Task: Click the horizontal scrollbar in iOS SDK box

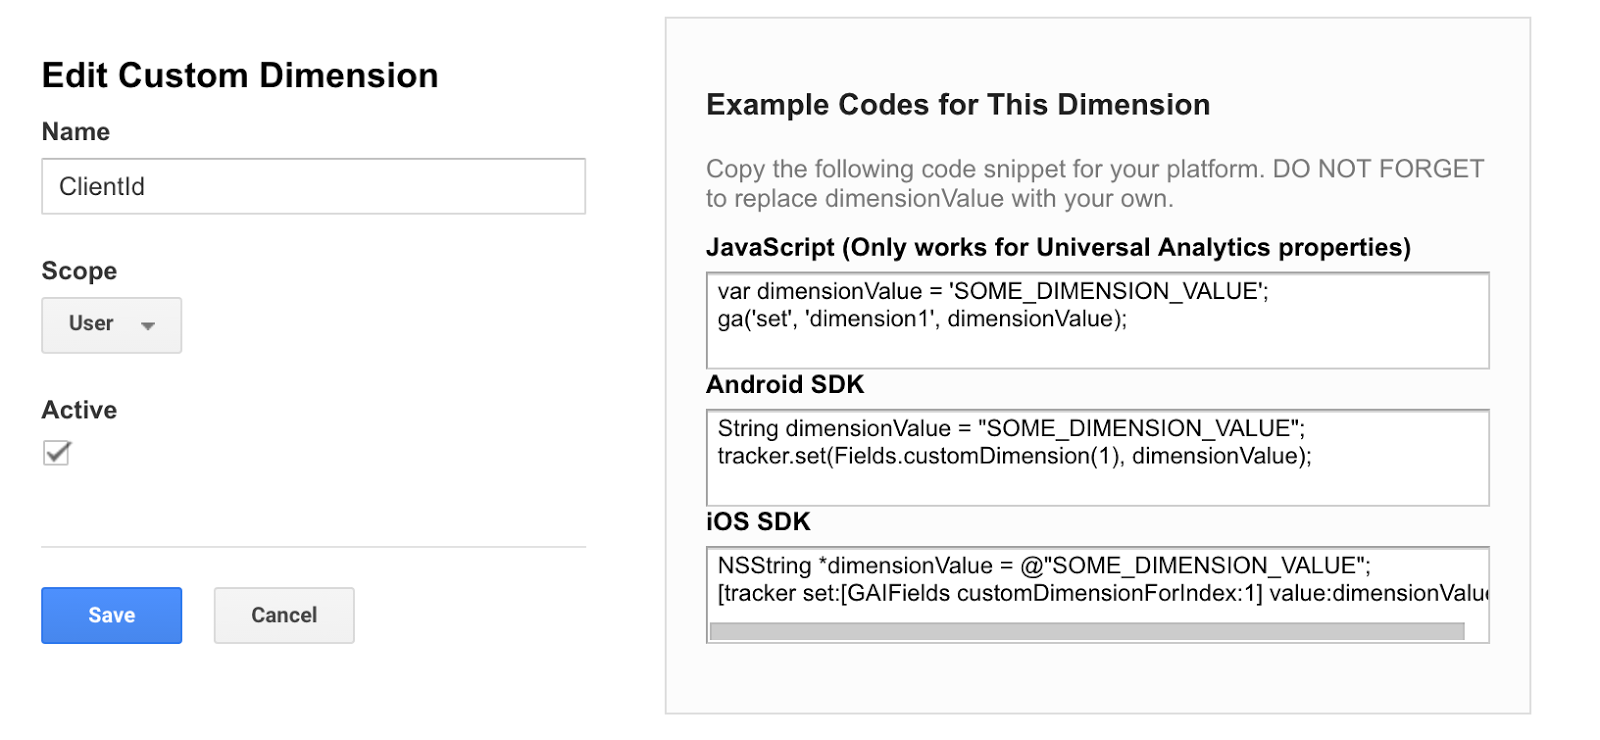Action: point(1086,631)
